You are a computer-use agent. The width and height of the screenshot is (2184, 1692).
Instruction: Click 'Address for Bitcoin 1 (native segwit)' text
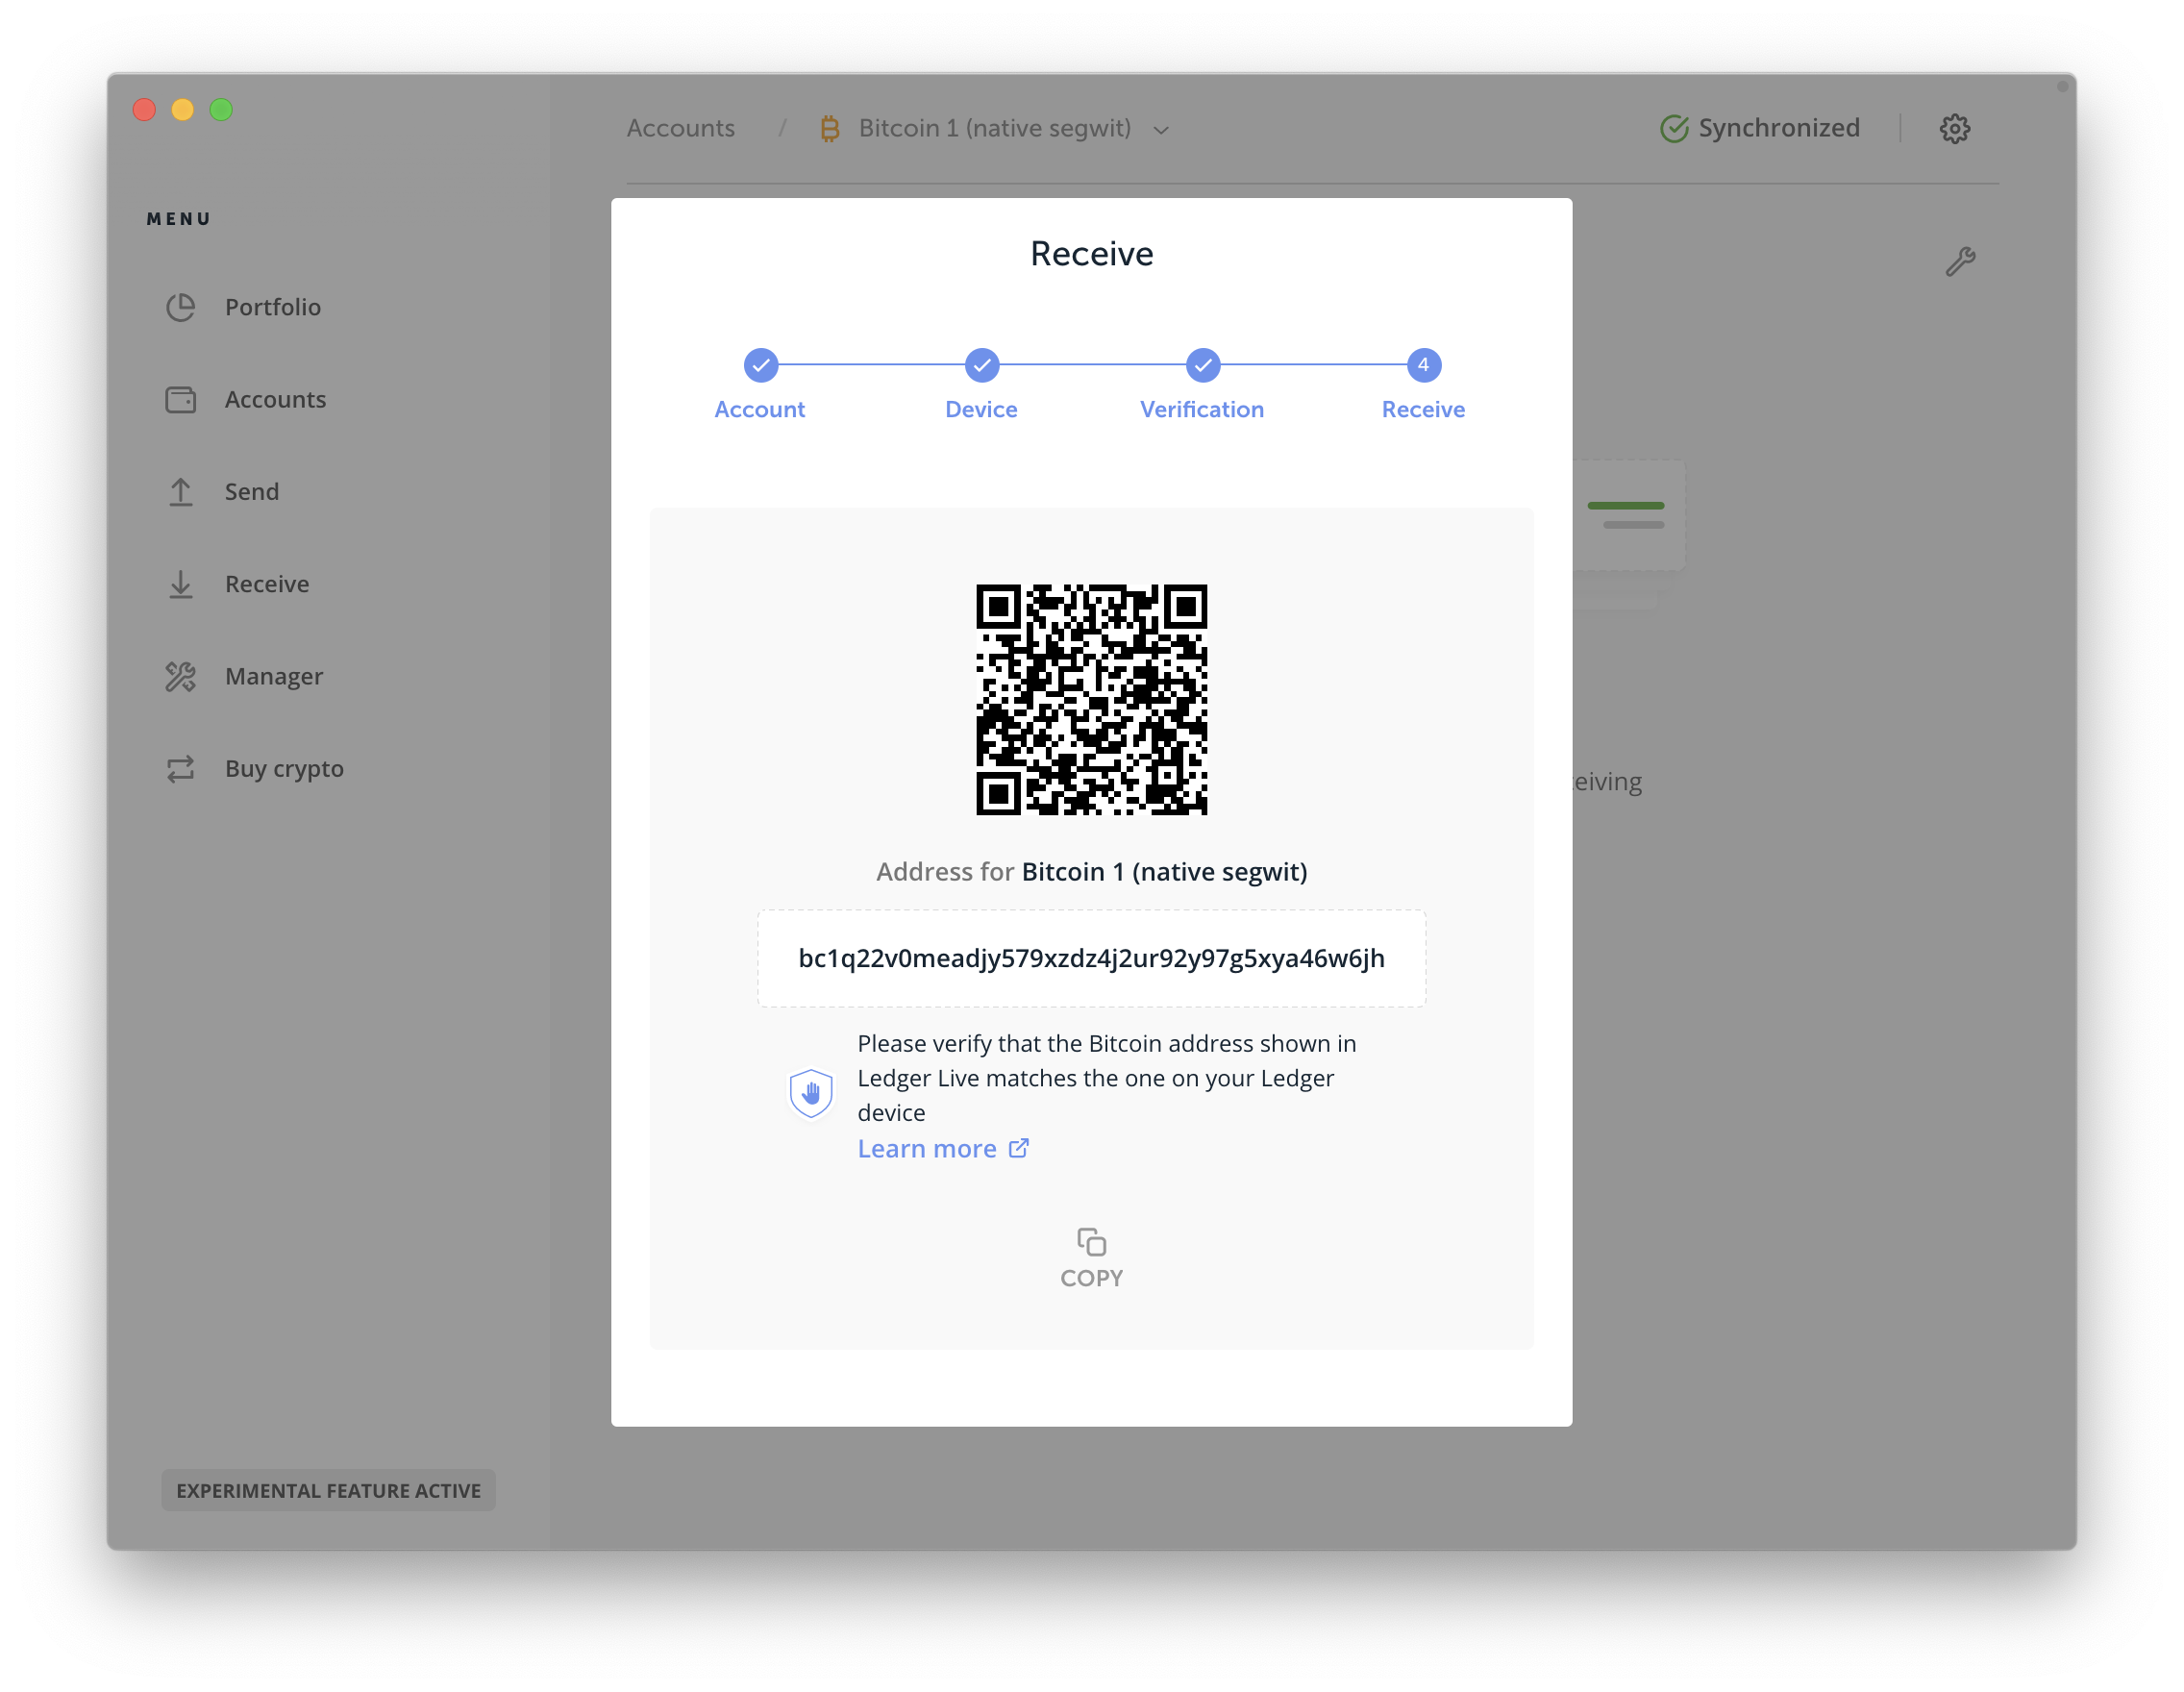point(1091,871)
